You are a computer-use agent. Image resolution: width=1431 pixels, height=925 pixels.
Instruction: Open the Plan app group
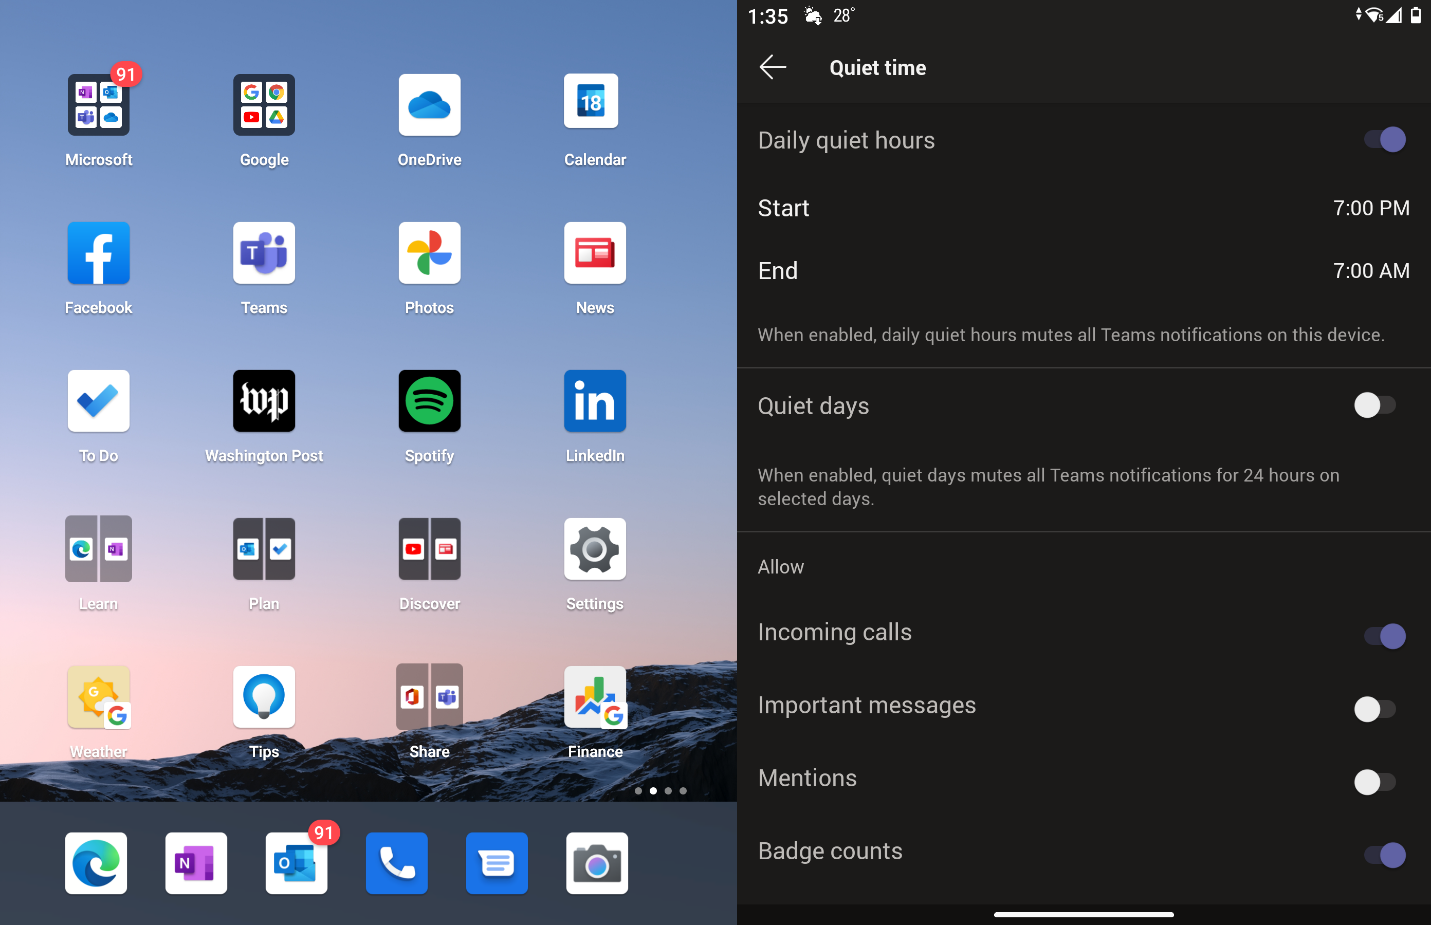tap(264, 549)
